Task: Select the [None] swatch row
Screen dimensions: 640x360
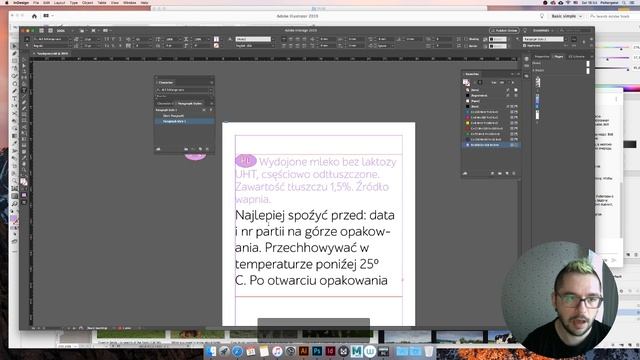Action: (x=491, y=90)
